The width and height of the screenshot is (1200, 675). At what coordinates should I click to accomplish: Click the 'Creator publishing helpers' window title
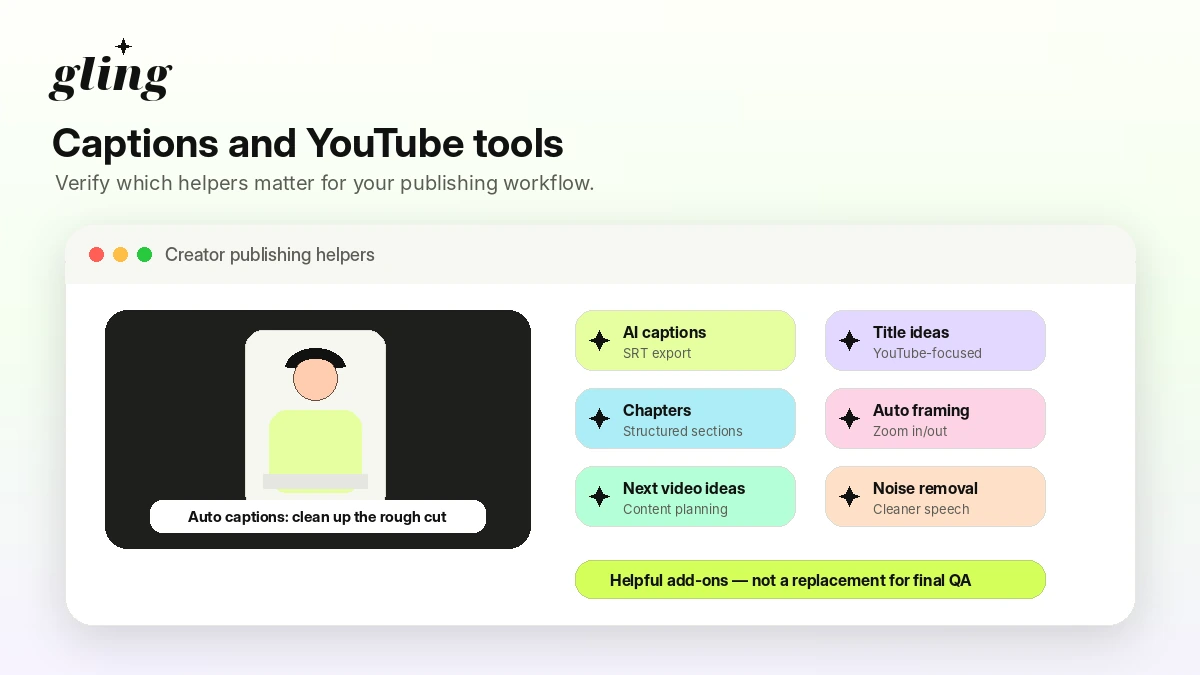click(270, 255)
